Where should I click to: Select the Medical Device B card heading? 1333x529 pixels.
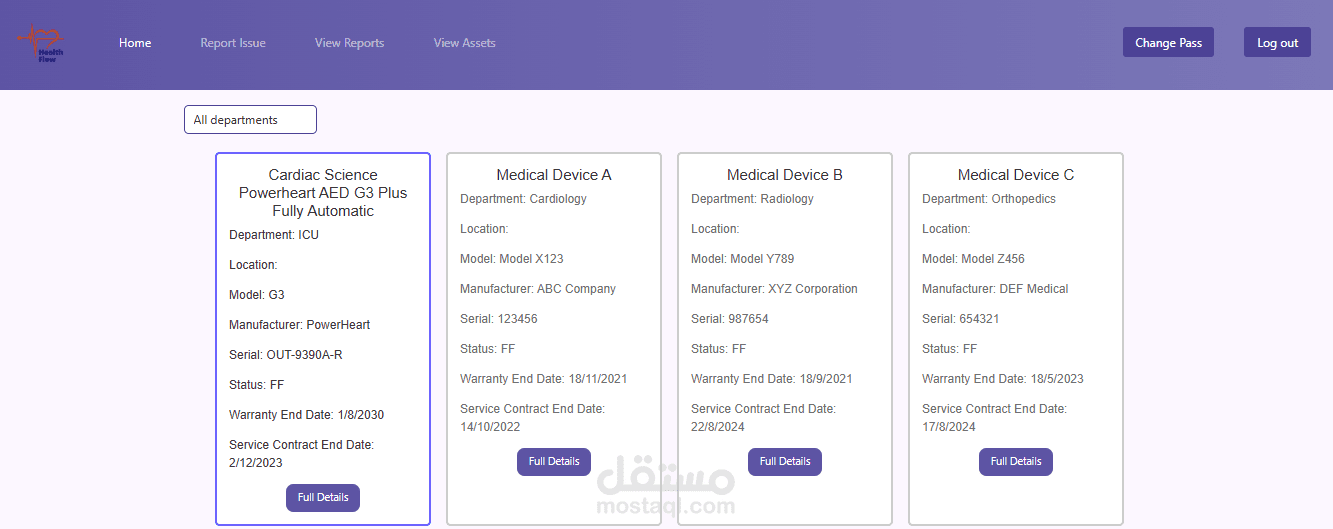785,175
